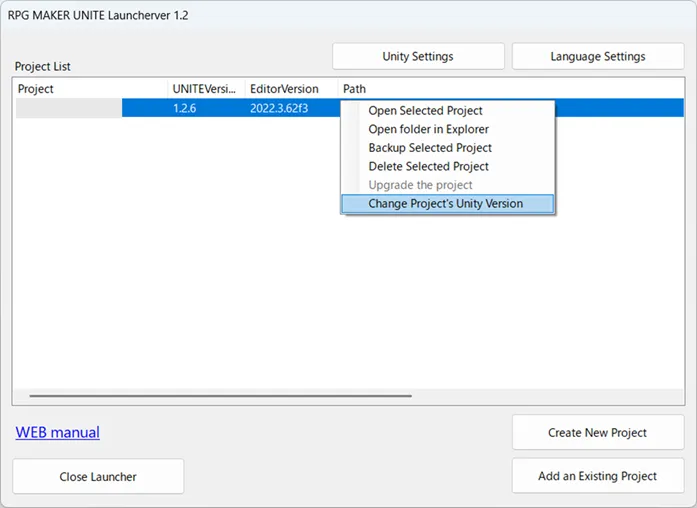The image size is (697, 508).
Task: Click the greyed Upgrade the project entry
Action: coord(420,185)
